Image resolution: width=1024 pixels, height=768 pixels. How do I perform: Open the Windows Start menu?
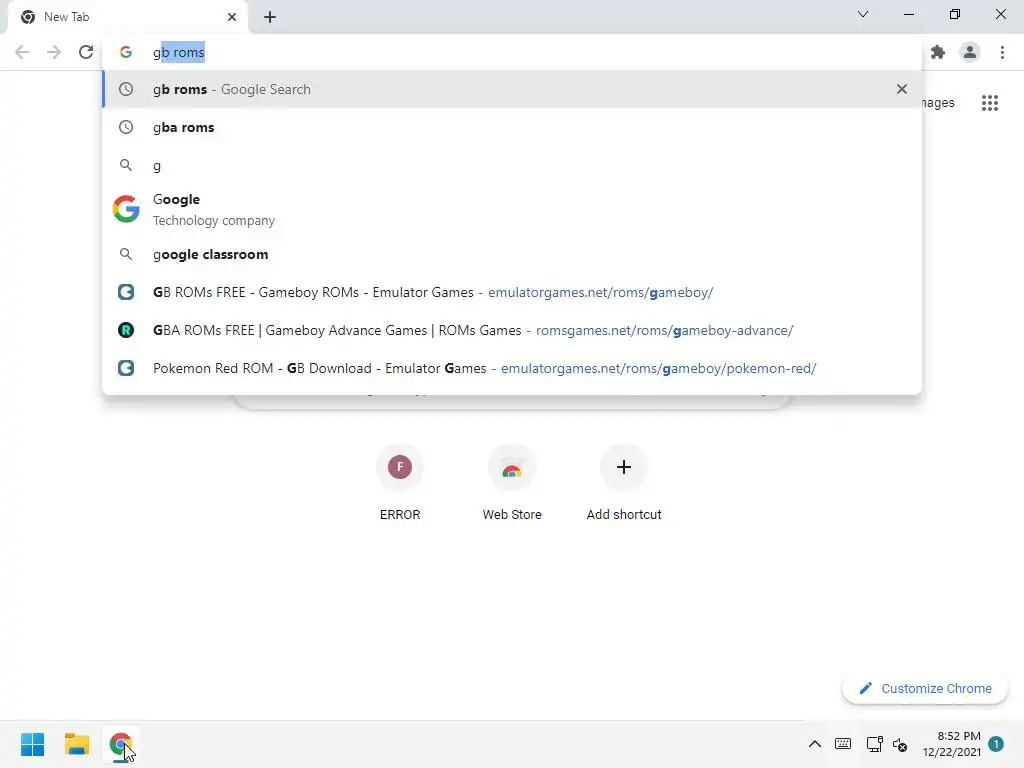[x=33, y=744]
